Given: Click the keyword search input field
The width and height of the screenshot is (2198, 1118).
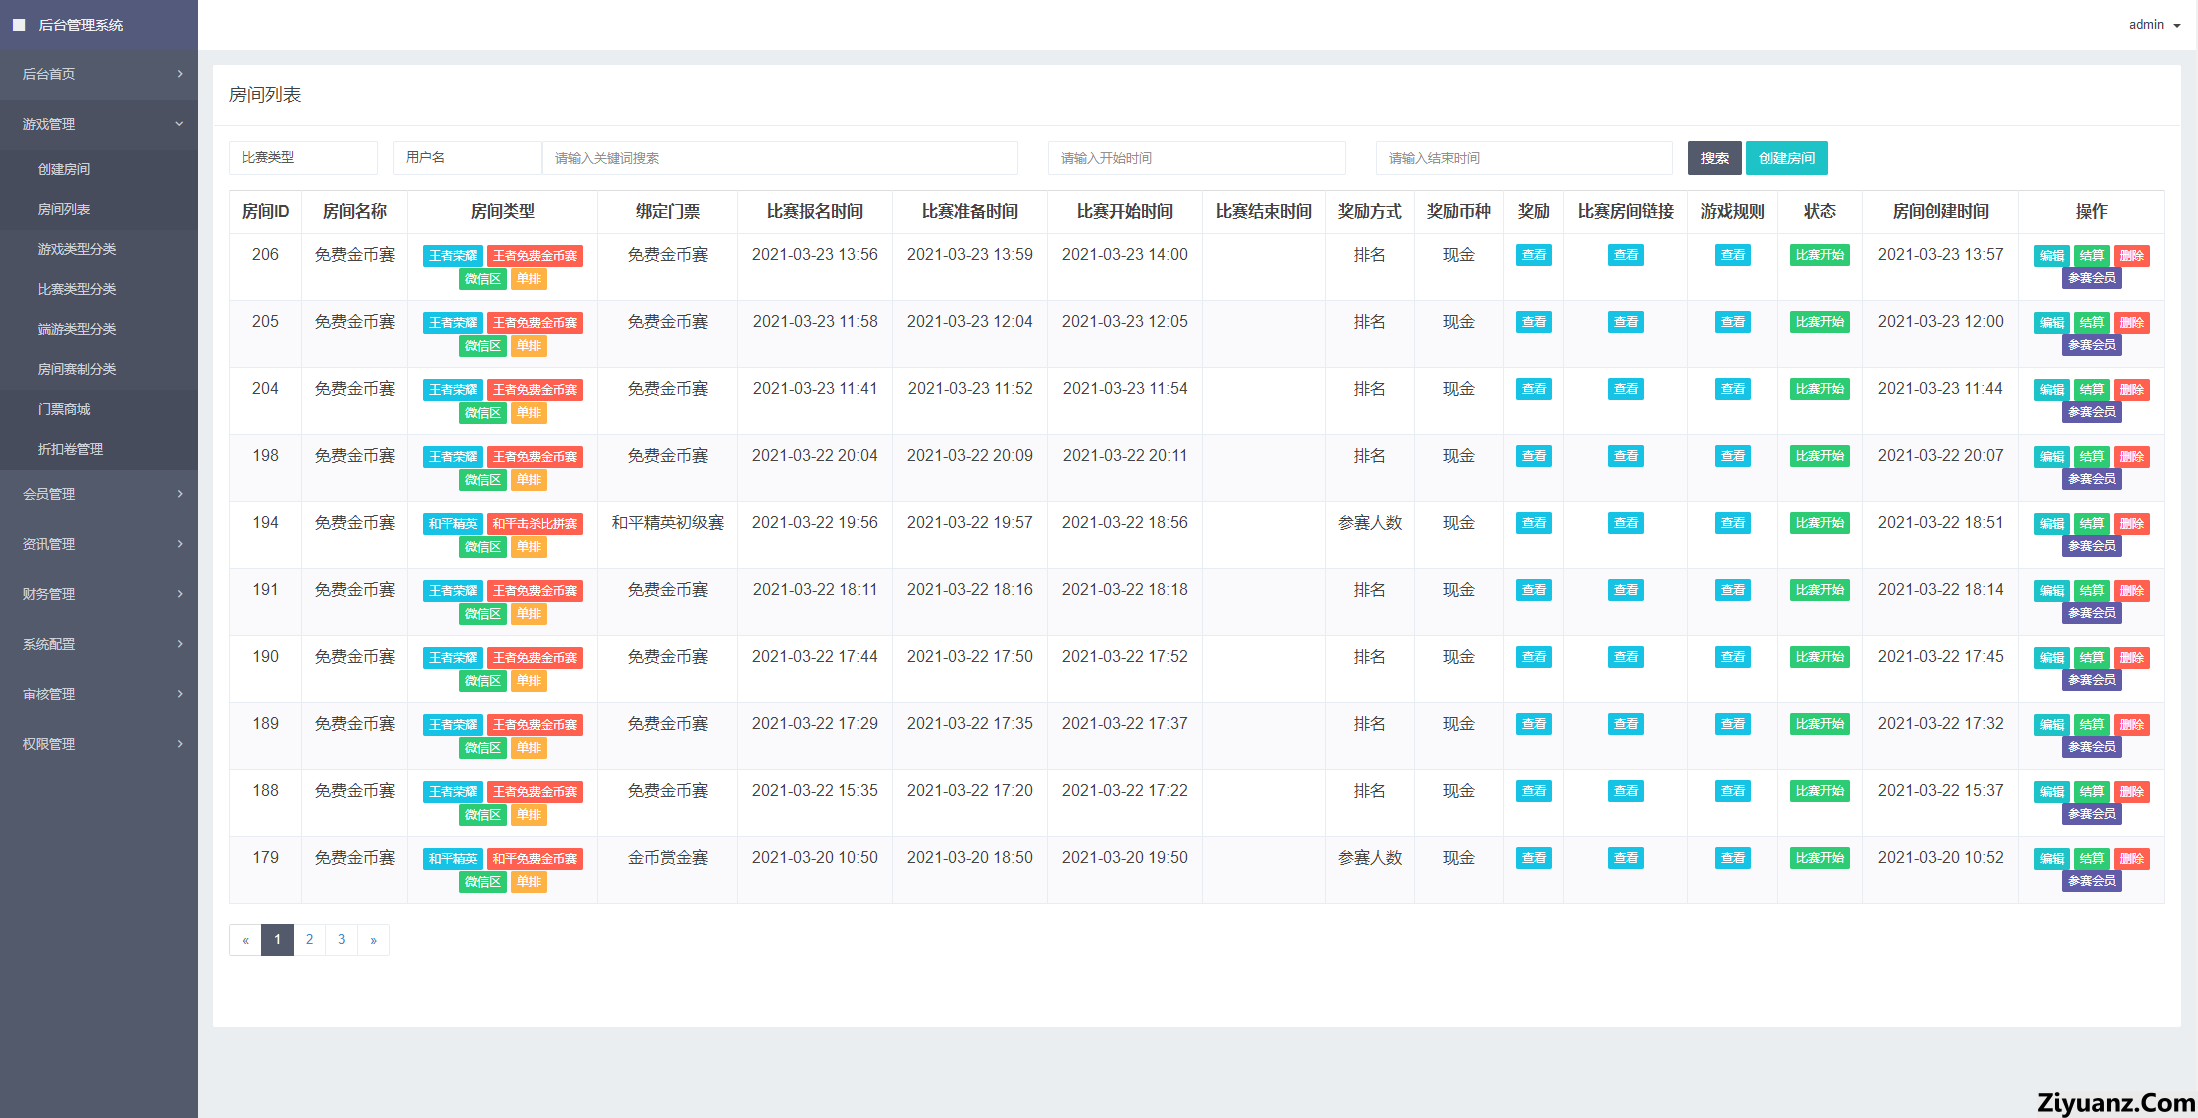Looking at the screenshot, I should coord(779,158).
